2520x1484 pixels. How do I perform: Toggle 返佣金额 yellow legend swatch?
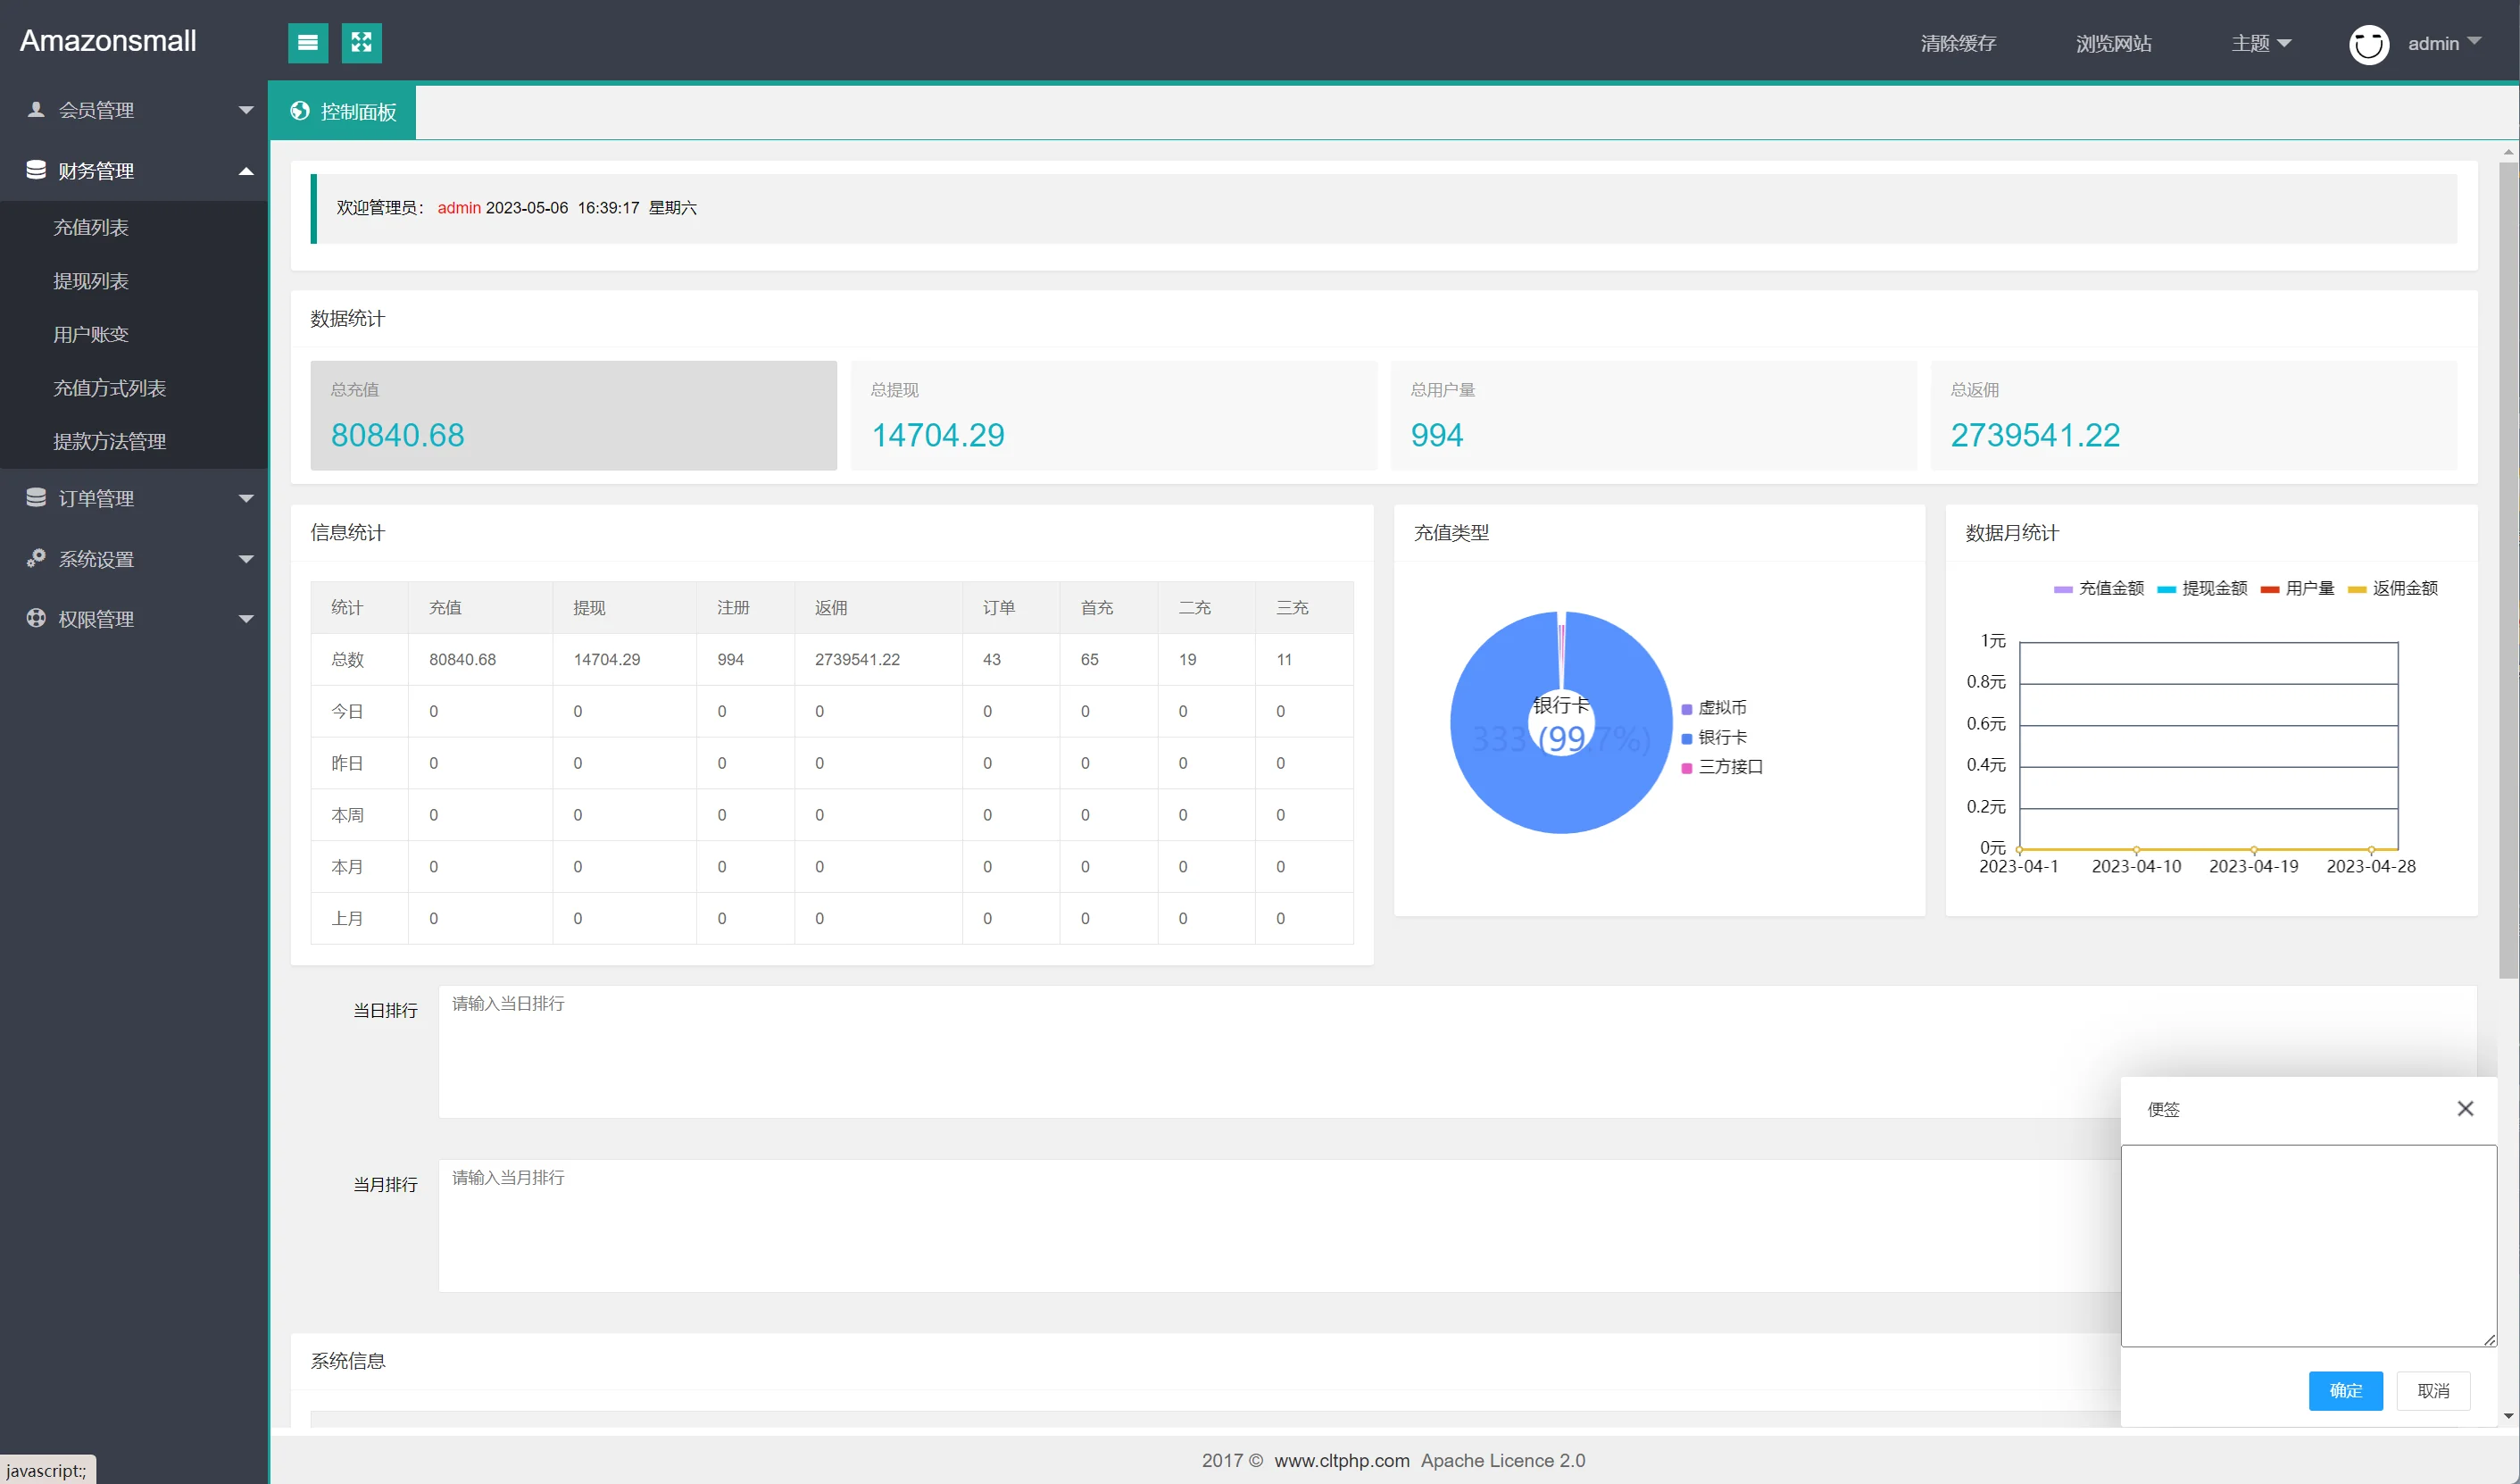2357,589
